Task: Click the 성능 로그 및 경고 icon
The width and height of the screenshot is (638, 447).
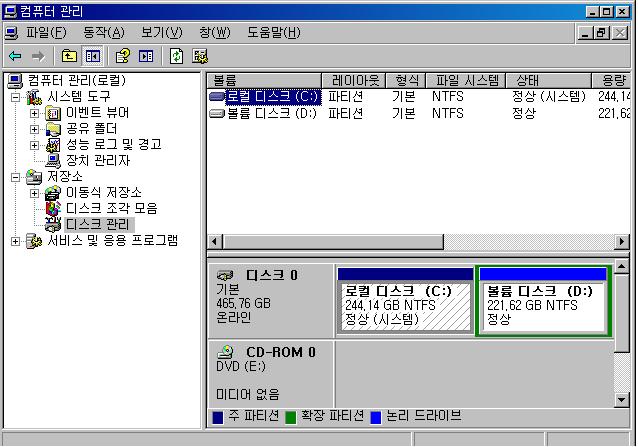Action: click(53, 145)
